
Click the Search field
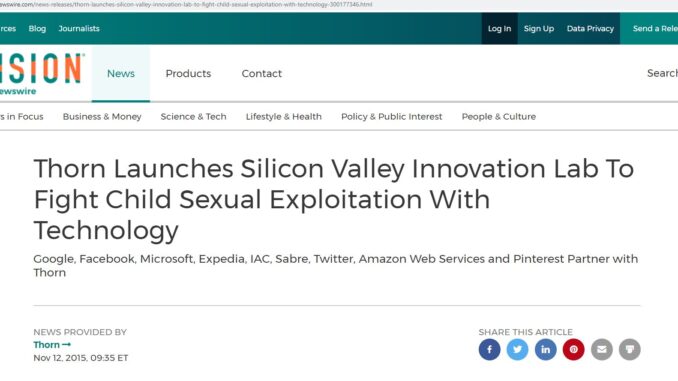click(662, 73)
